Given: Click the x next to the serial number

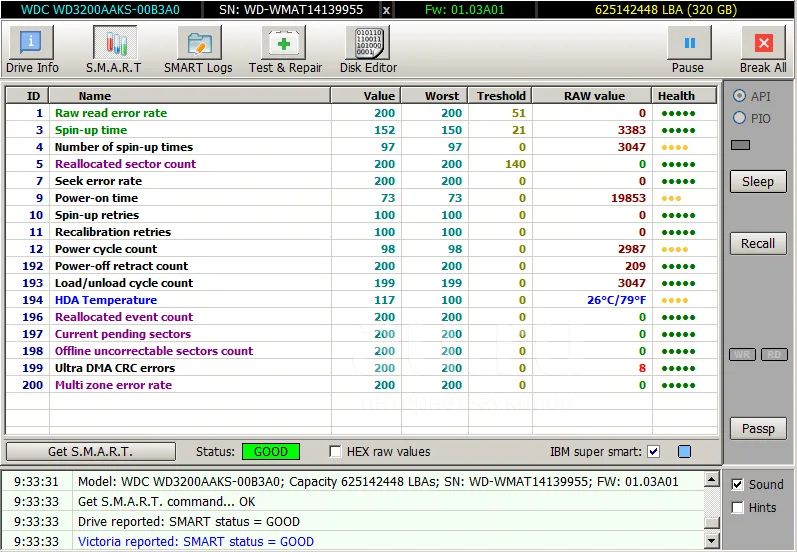Looking at the screenshot, I should (x=386, y=10).
